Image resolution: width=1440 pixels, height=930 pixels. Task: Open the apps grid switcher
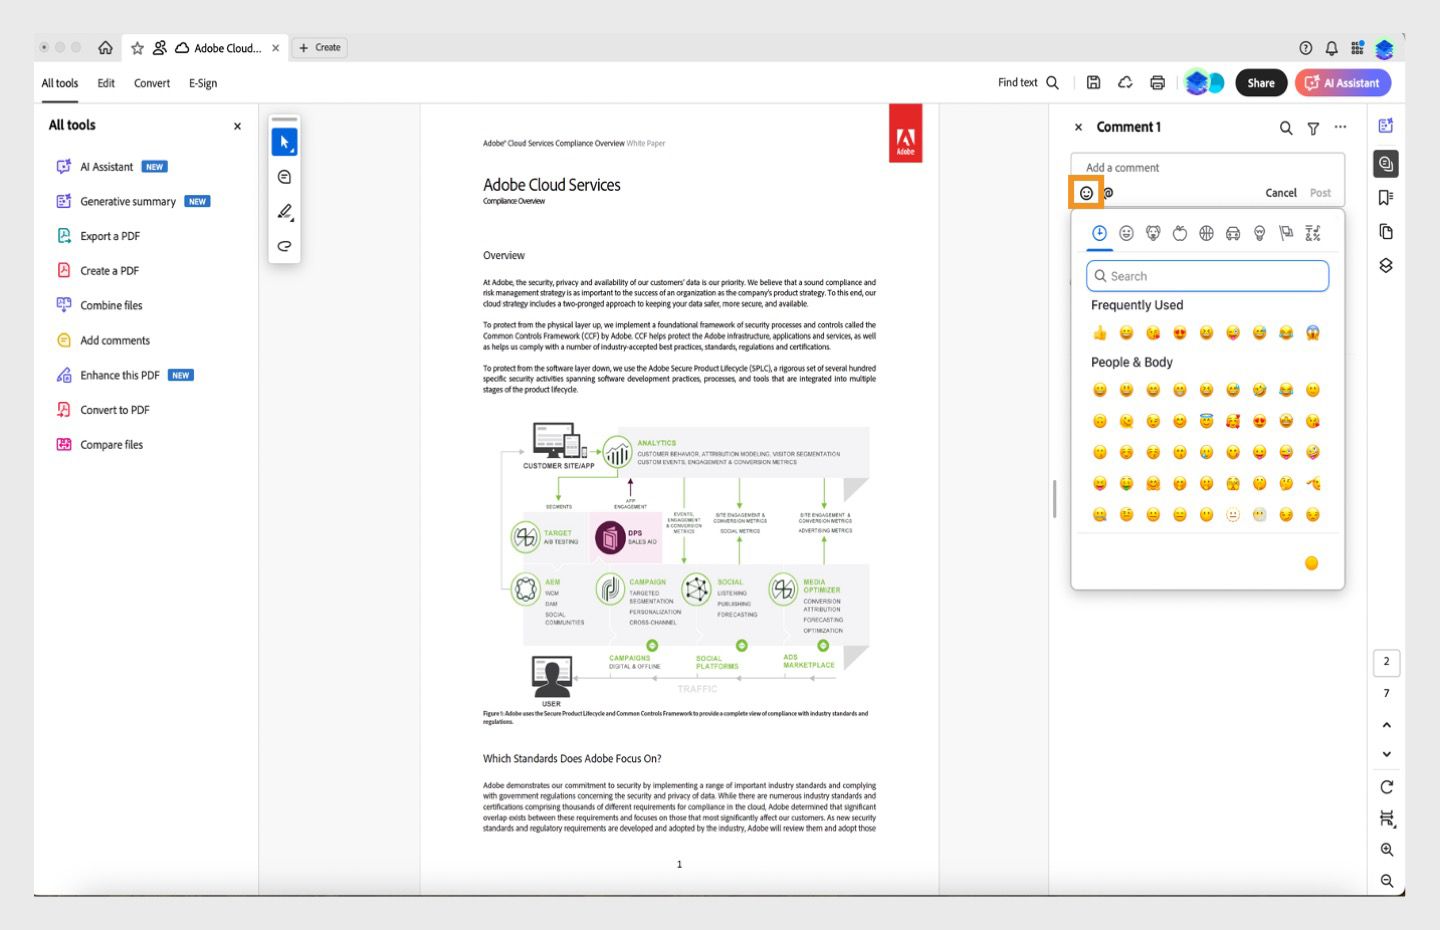pos(1357,48)
